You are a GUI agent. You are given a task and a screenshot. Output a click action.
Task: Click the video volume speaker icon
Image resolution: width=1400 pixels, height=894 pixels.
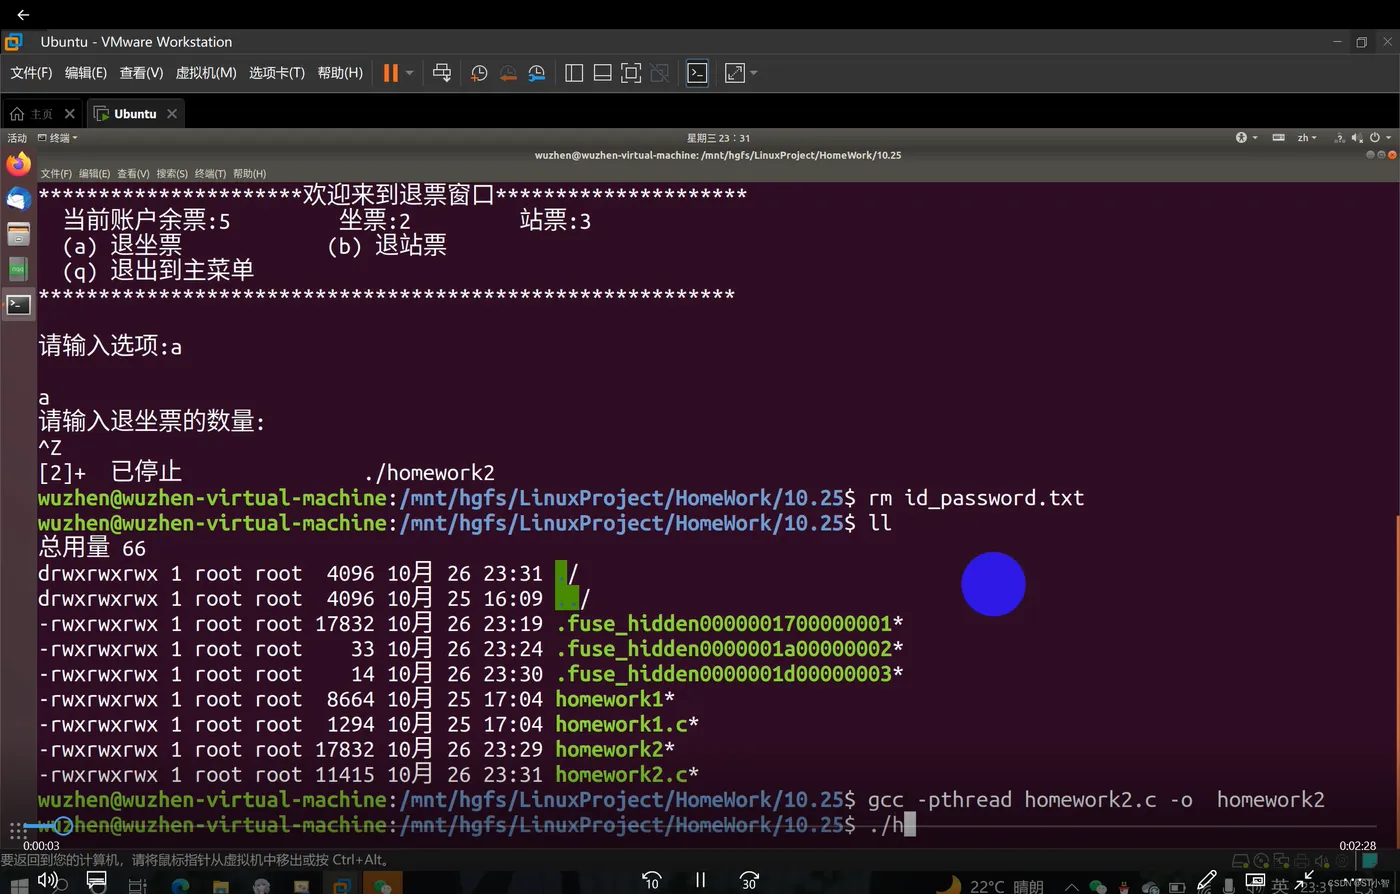point(47,880)
